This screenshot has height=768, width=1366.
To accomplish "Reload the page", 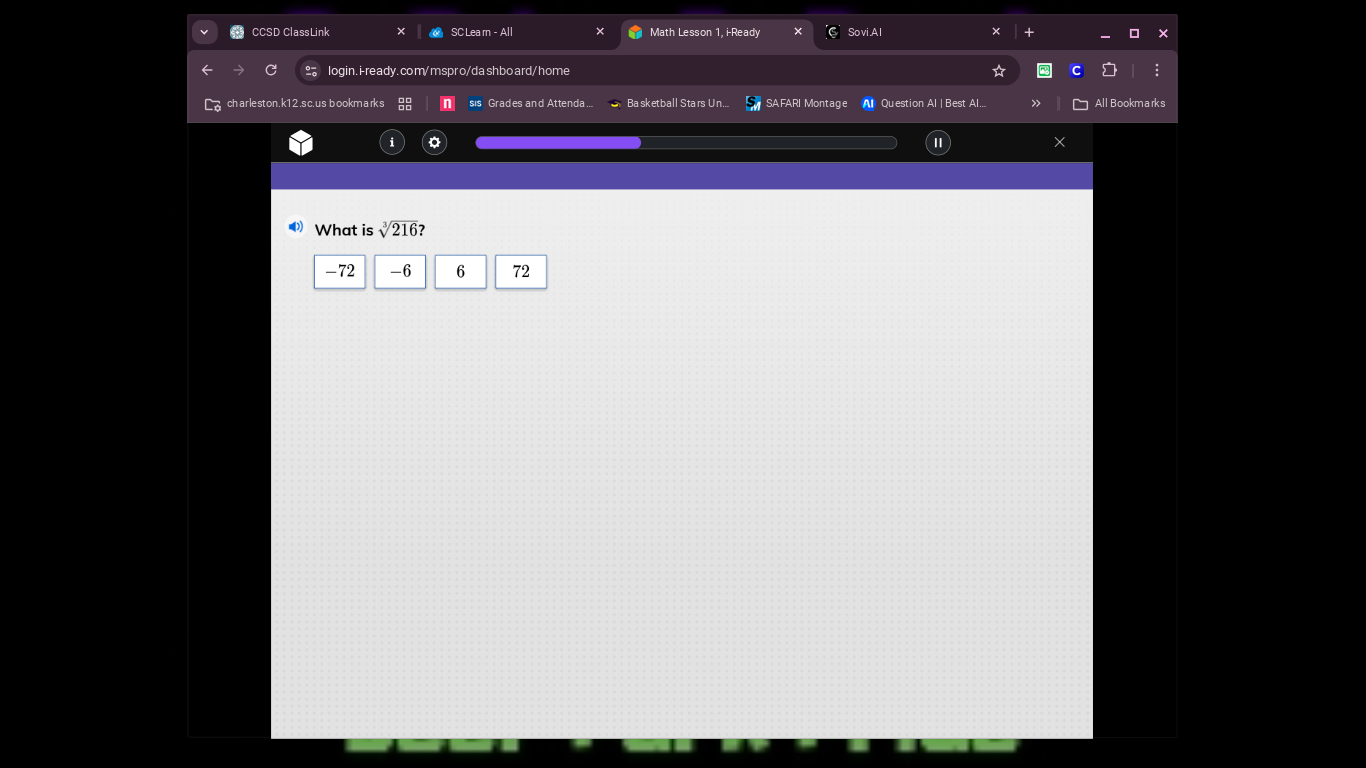I will (x=271, y=70).
